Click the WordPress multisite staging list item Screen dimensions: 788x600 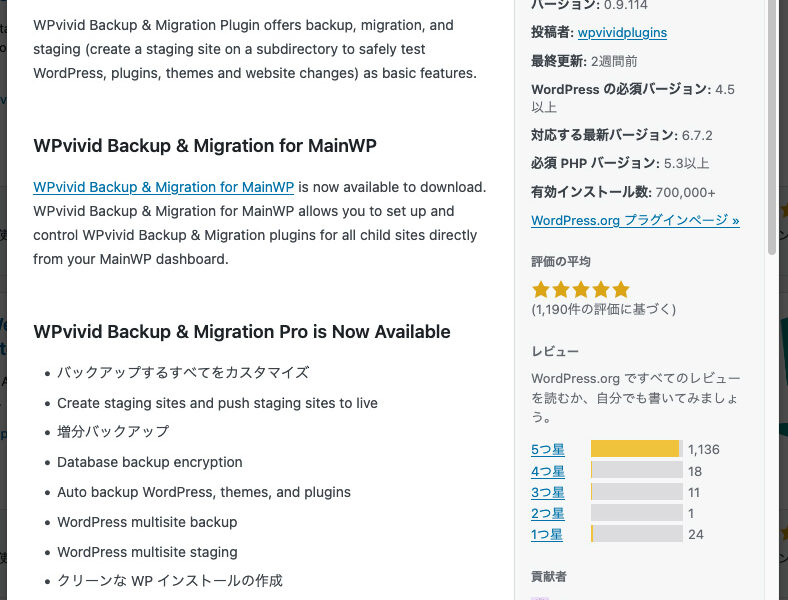coord(147,552)
